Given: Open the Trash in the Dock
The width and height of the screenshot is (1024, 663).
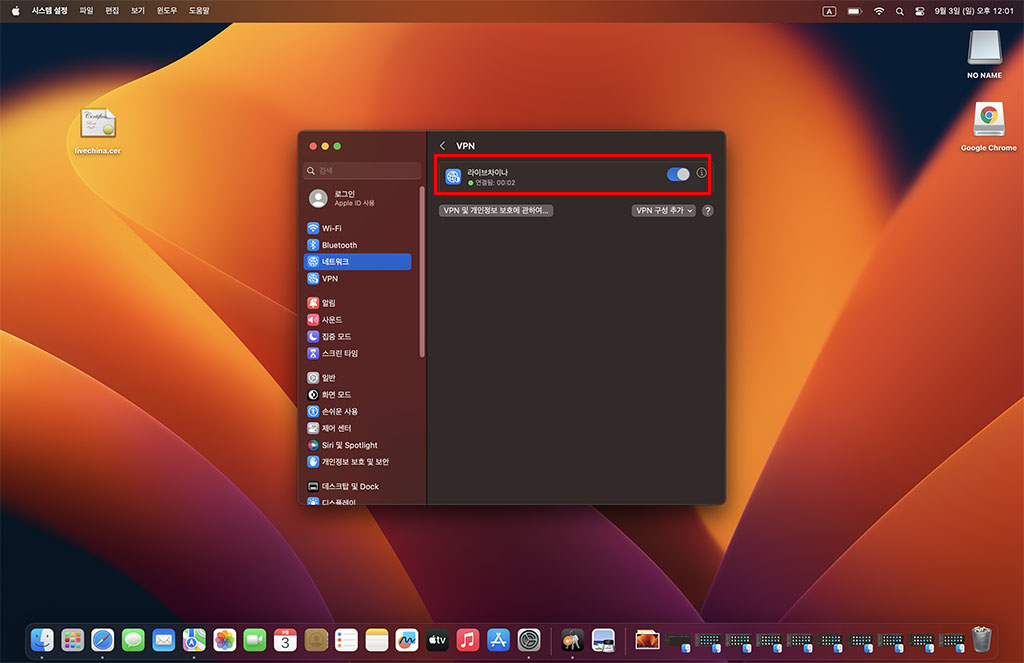Looking at the screenshot, I should (982, 639).
